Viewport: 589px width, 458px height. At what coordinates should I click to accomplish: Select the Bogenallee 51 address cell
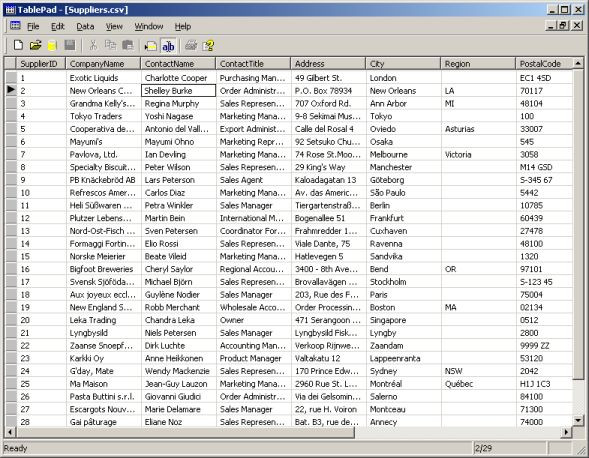pyautogui.click(x=328, y=218)
